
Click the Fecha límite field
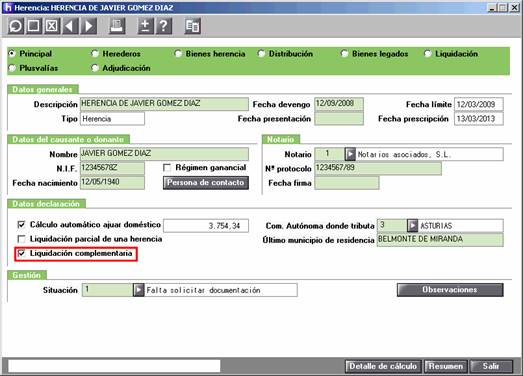point(479,104)
